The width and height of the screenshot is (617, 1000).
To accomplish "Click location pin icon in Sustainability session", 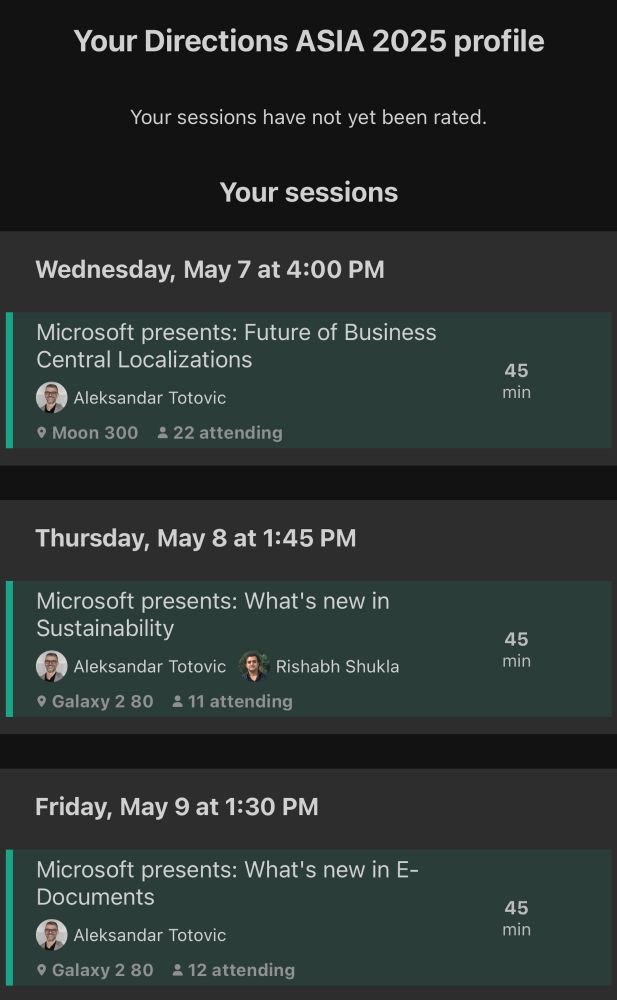I will coord(42,702).
